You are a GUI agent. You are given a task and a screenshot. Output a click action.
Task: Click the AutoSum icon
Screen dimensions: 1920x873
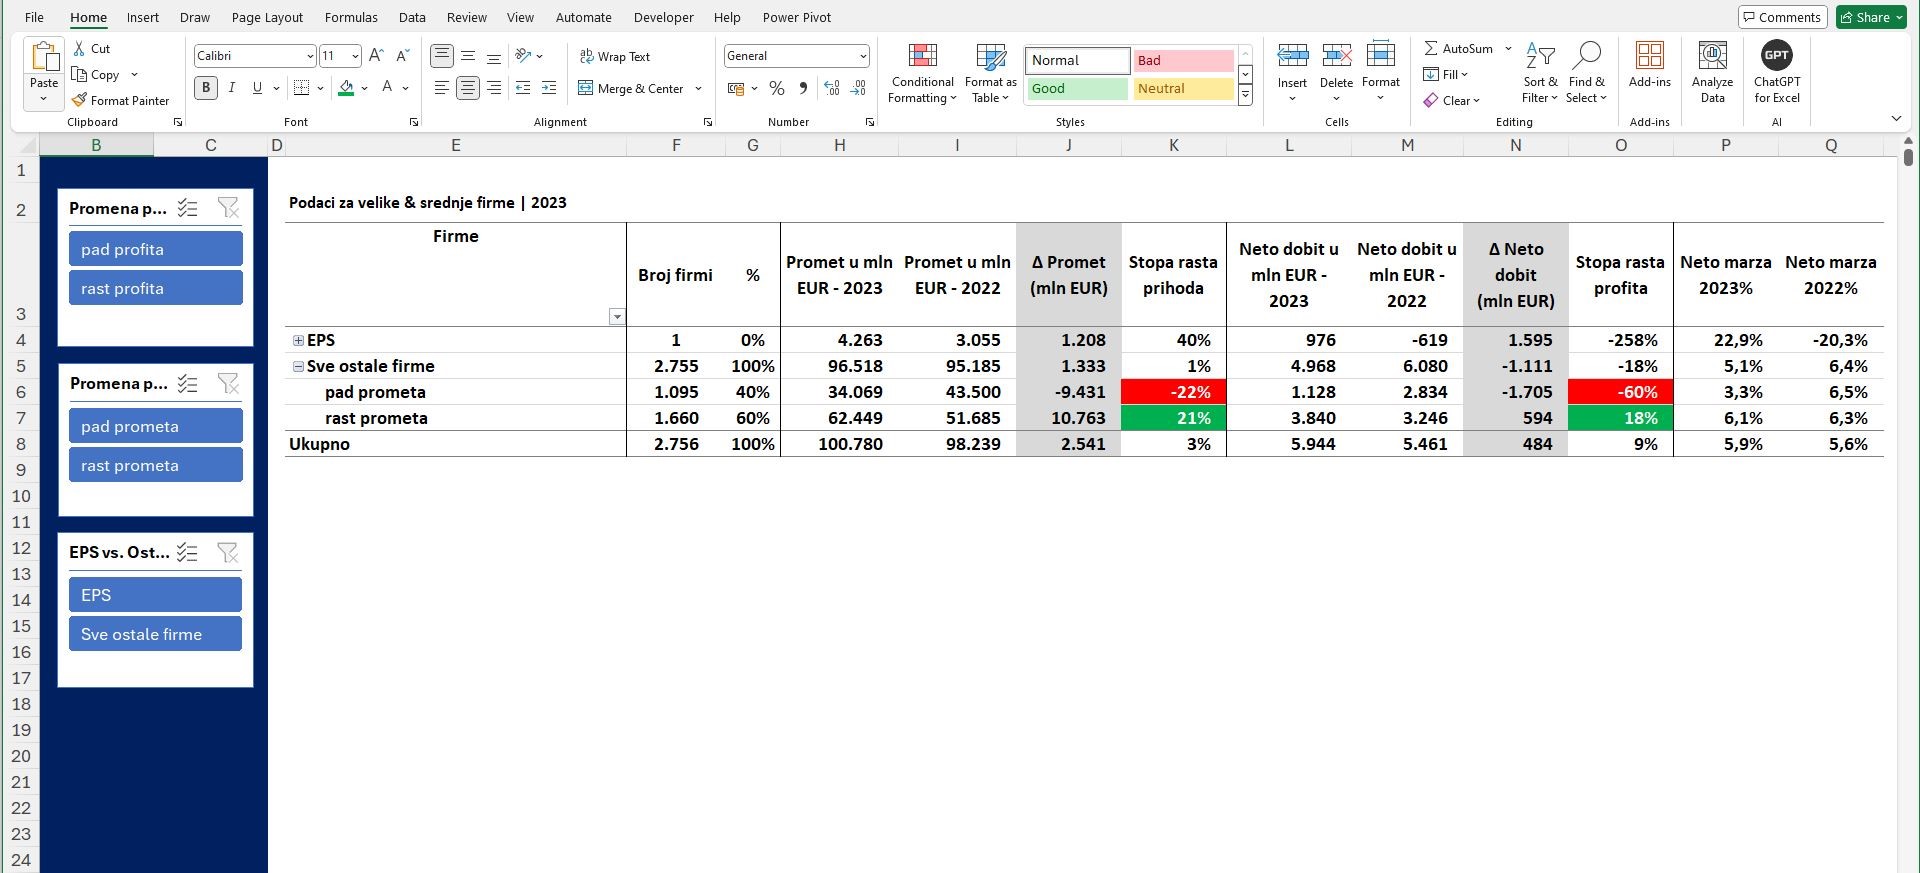[x=1431, y=48]
